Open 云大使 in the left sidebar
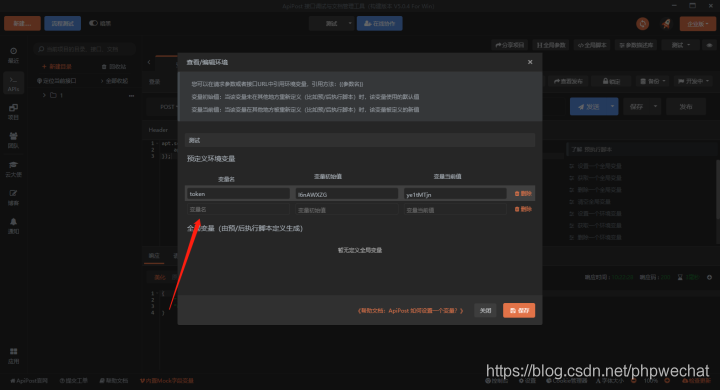The width and height of the screenshot is (720, 390). [x=13, y=169]
